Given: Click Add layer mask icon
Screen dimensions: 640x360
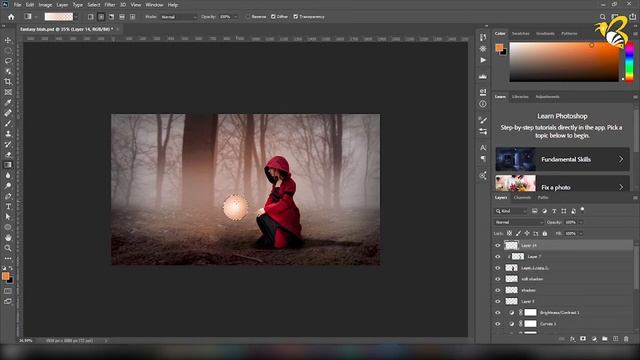Looking at the screenshot, I should pos(583,339).
